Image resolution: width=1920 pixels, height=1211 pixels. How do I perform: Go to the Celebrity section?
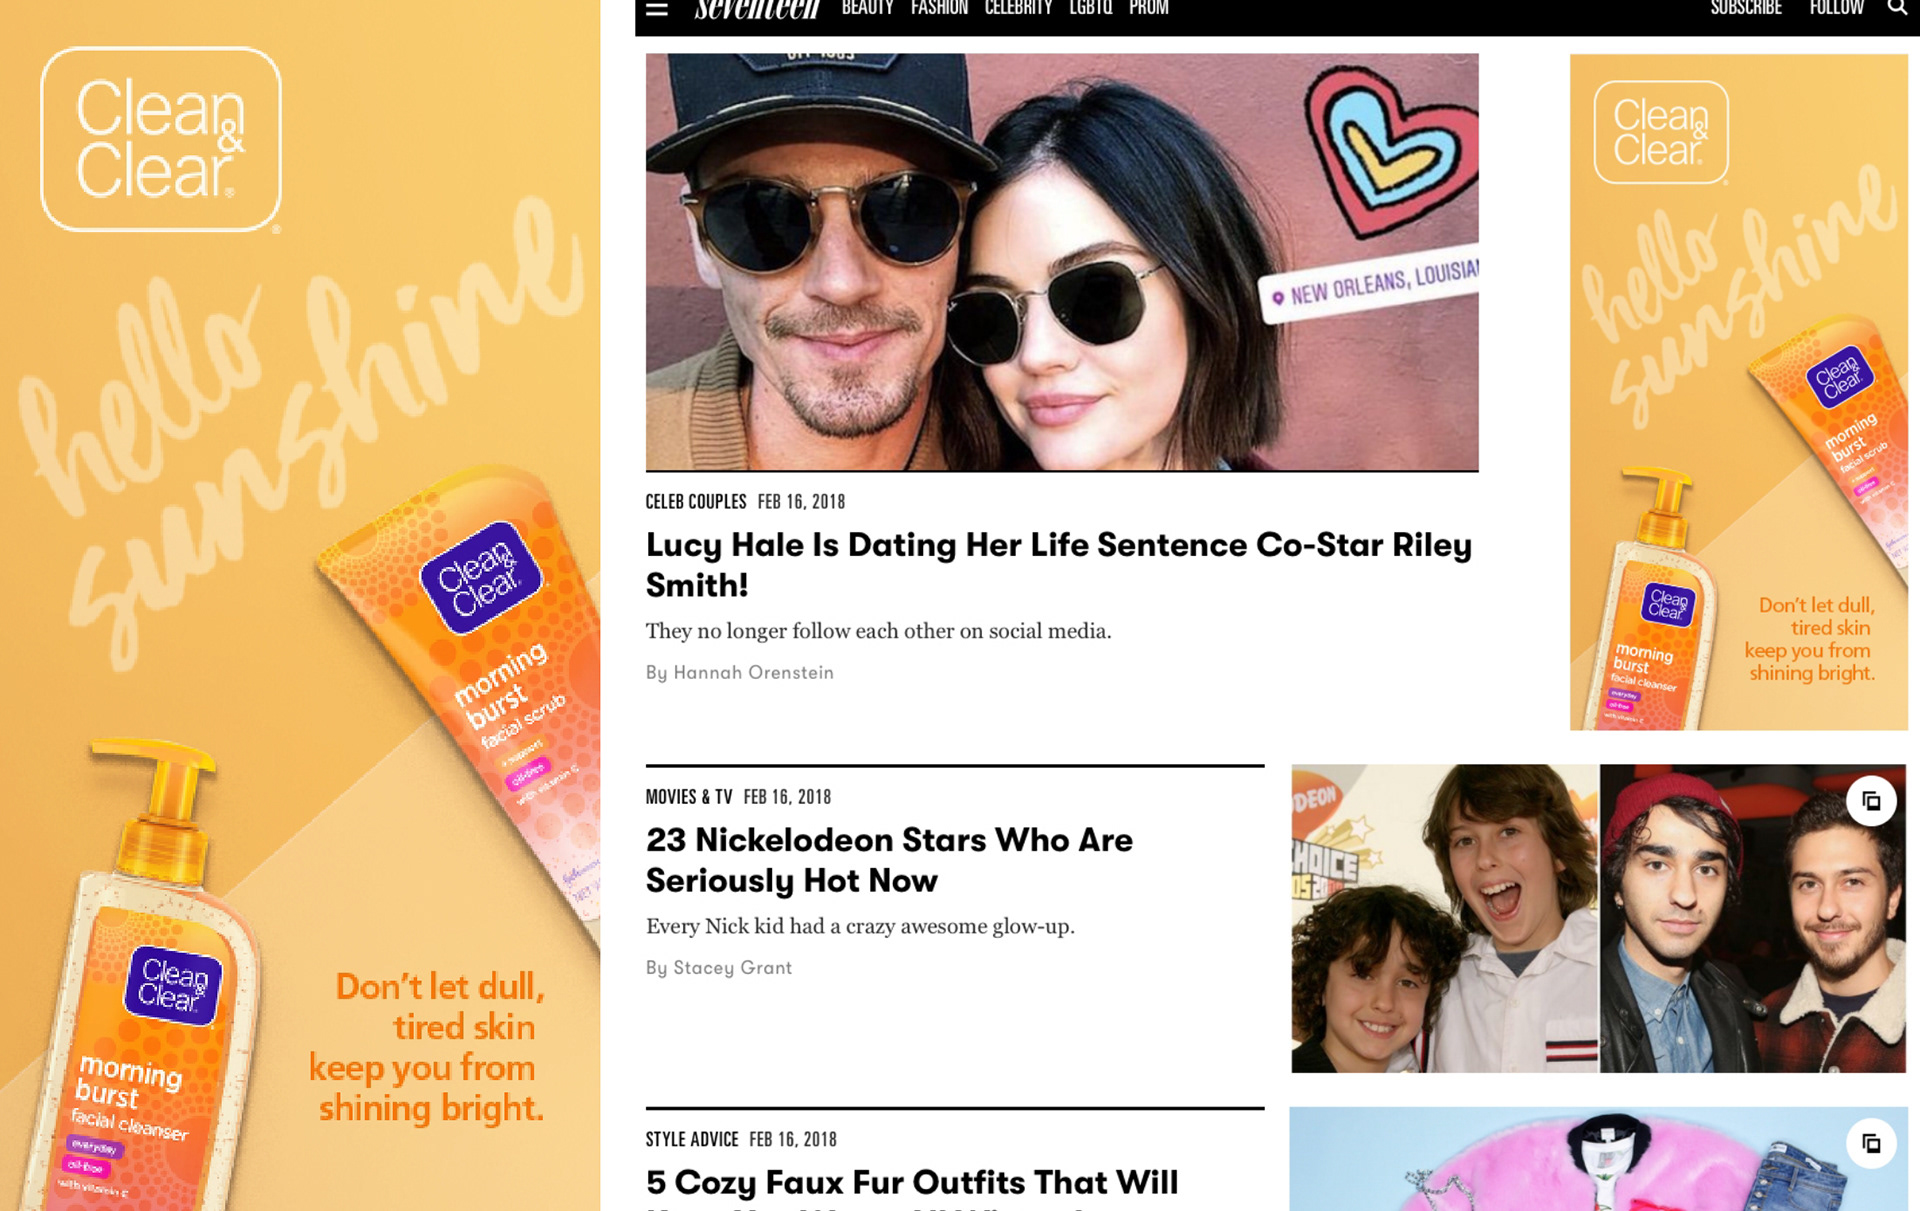pos(1018,8)
